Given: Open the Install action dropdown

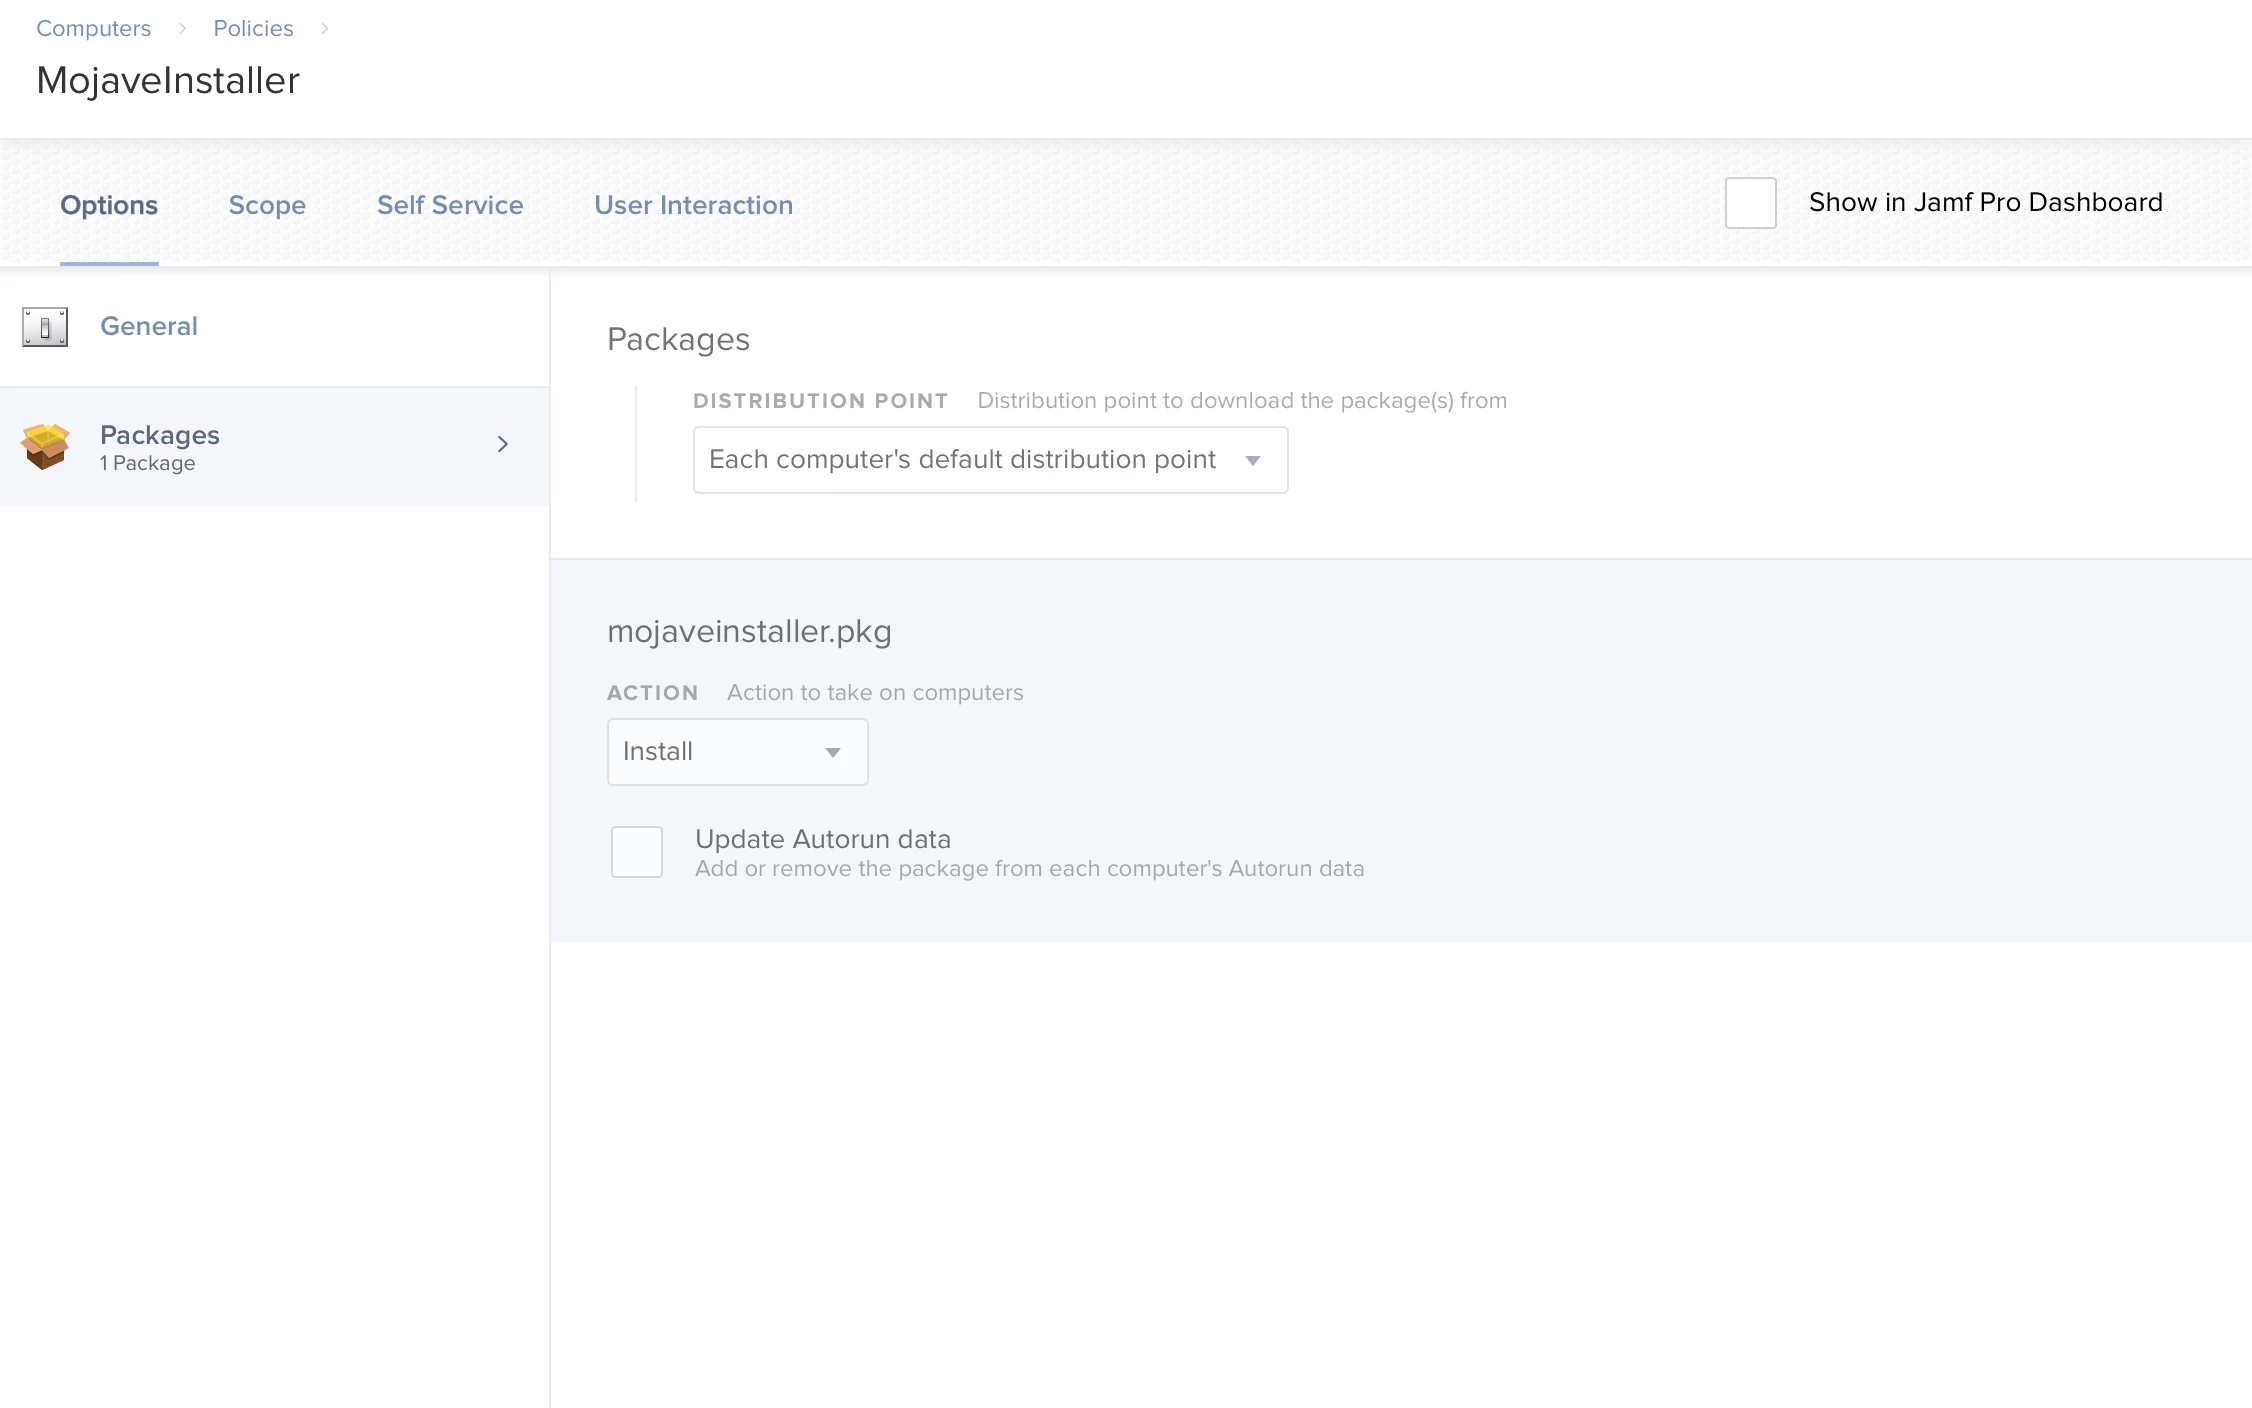Looking at the screenshot, I should tap(737, 752).
